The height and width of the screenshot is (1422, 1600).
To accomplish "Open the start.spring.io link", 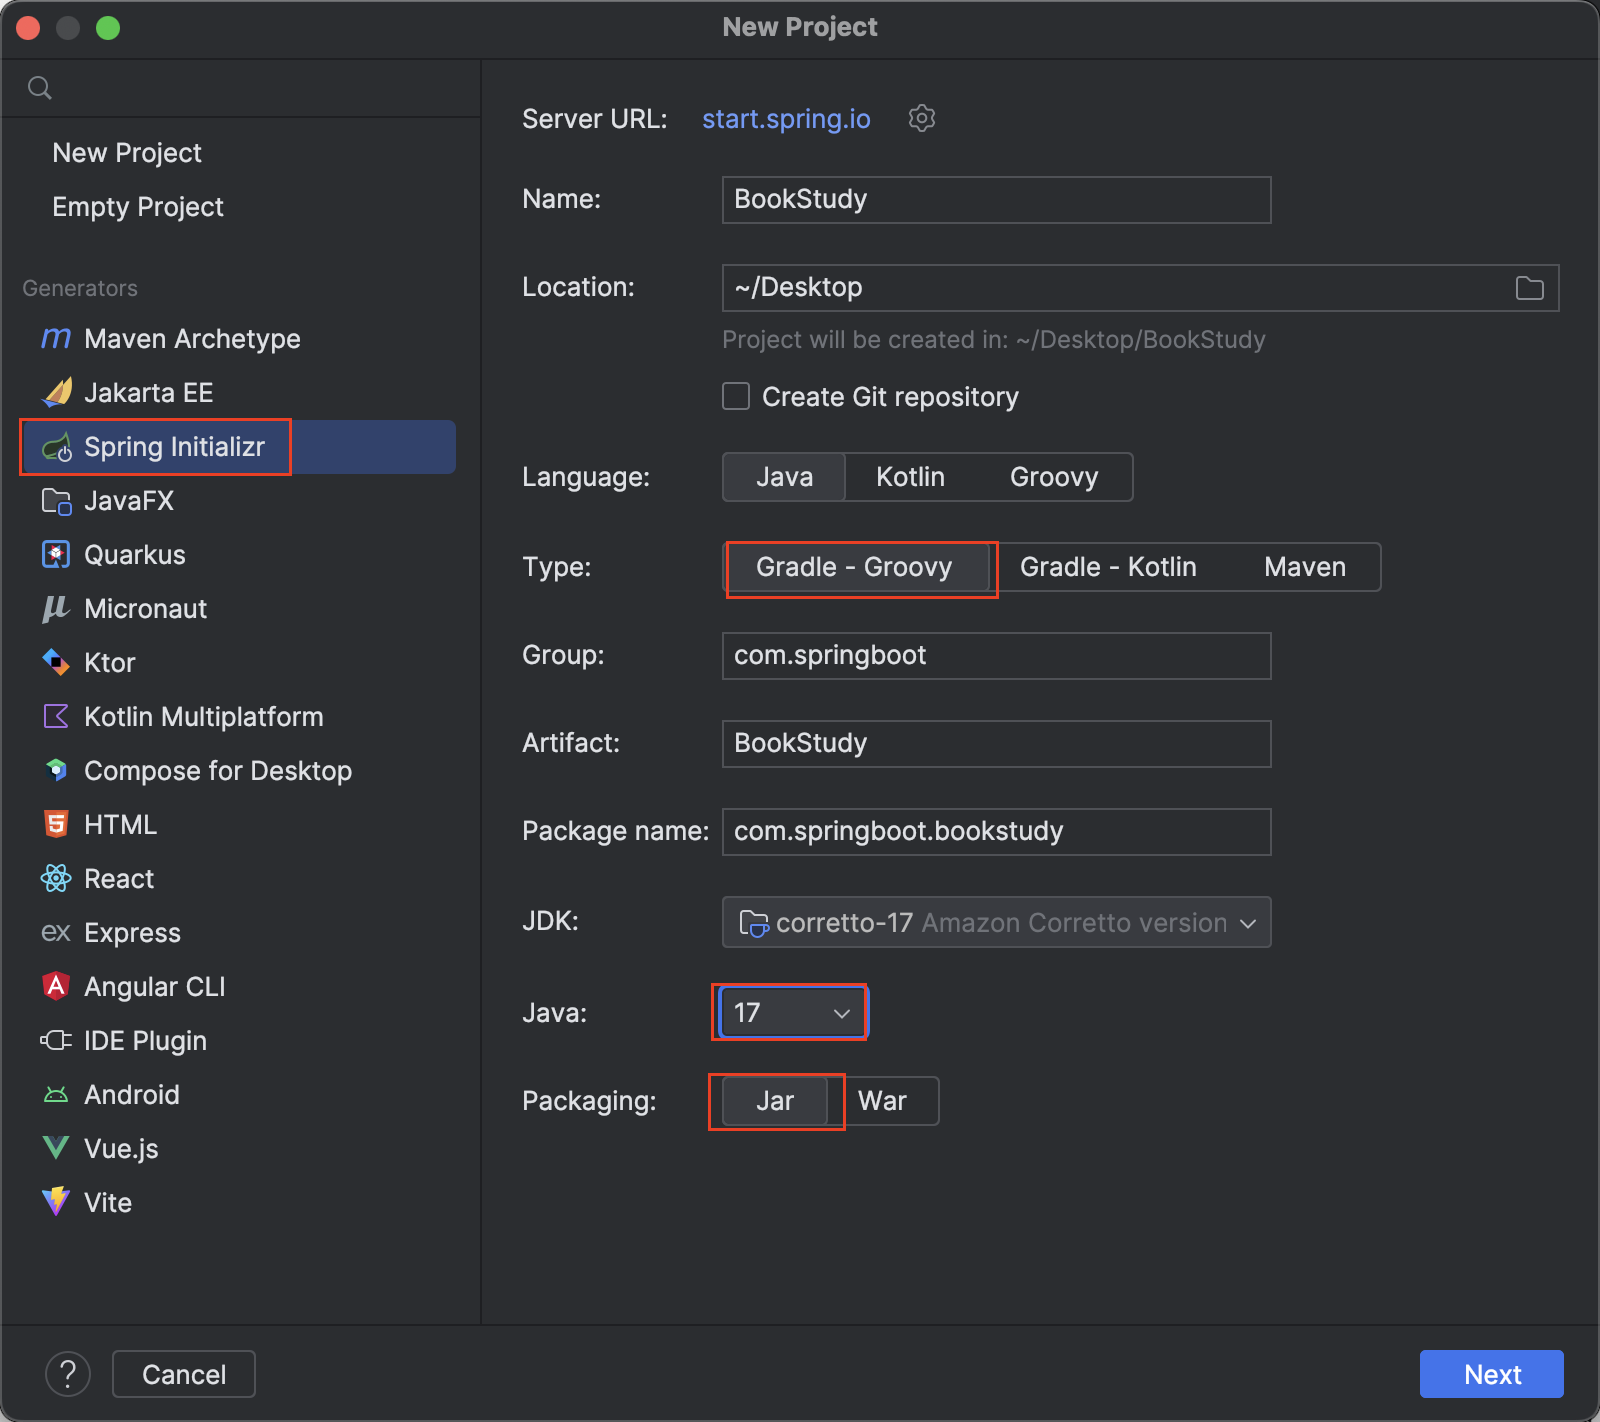I will tap(786, 119).
